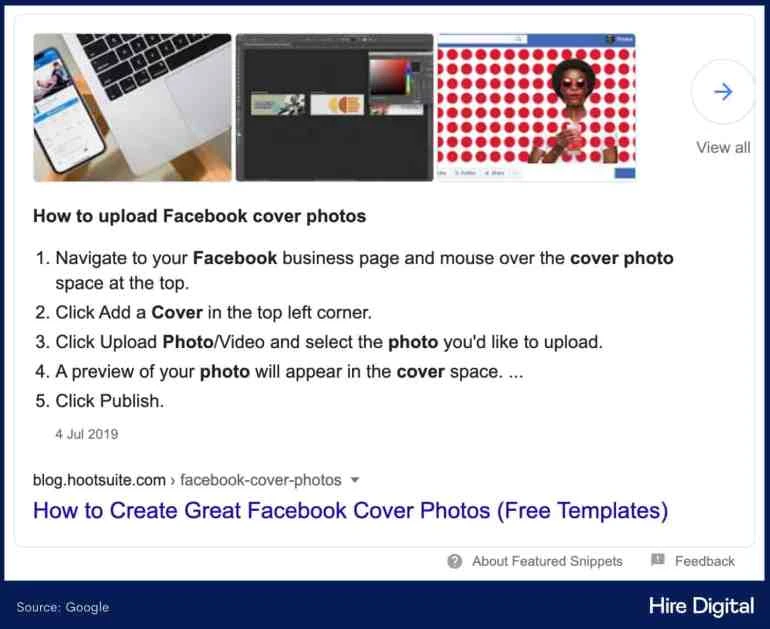
Task: Click the right arrow to view all images
Action: pos(723,92)
